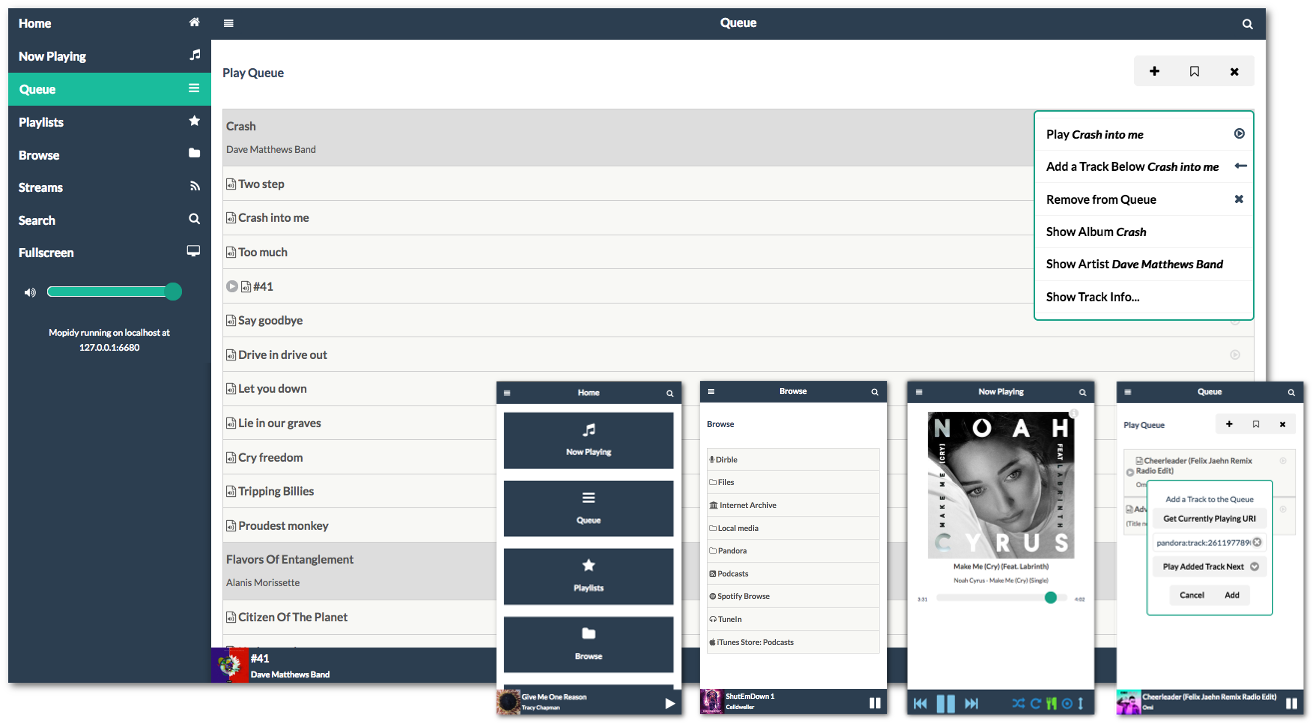1312x723 pixels.
Task: Clear the queue with the X icon
Action: point(1234,70)
